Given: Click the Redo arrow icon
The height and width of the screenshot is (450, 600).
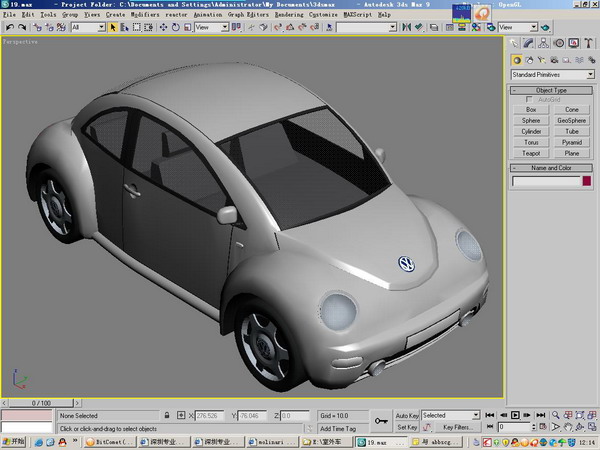Looking at the screenshot, I should pos(22,28).
